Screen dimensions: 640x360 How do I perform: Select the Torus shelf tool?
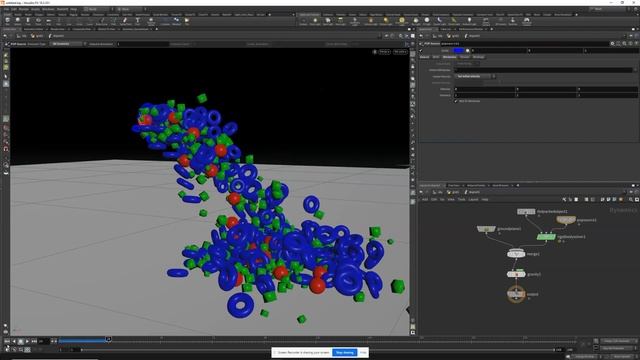coord(38,21)
